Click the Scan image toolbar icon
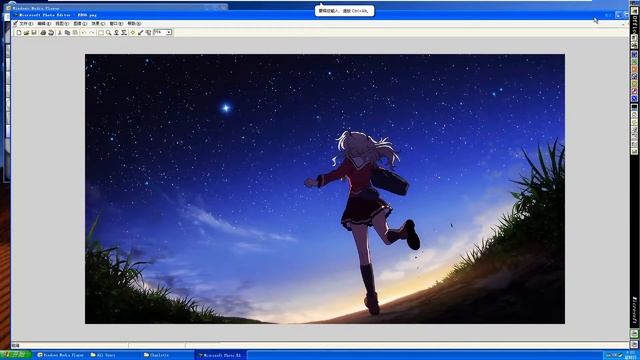Screen dimensions: 640x360 point(51,33)
